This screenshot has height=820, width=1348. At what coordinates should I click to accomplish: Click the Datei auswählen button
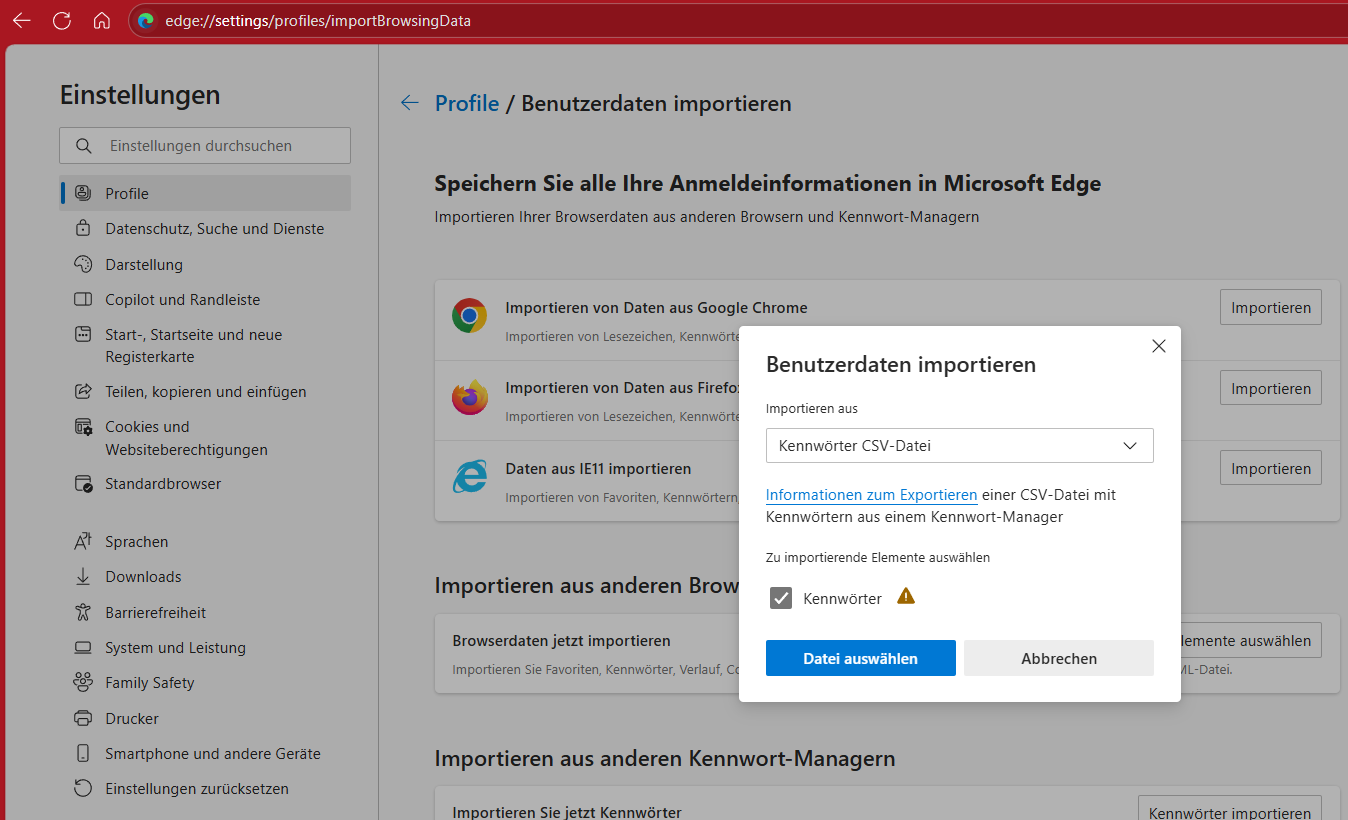coord(861,658)
